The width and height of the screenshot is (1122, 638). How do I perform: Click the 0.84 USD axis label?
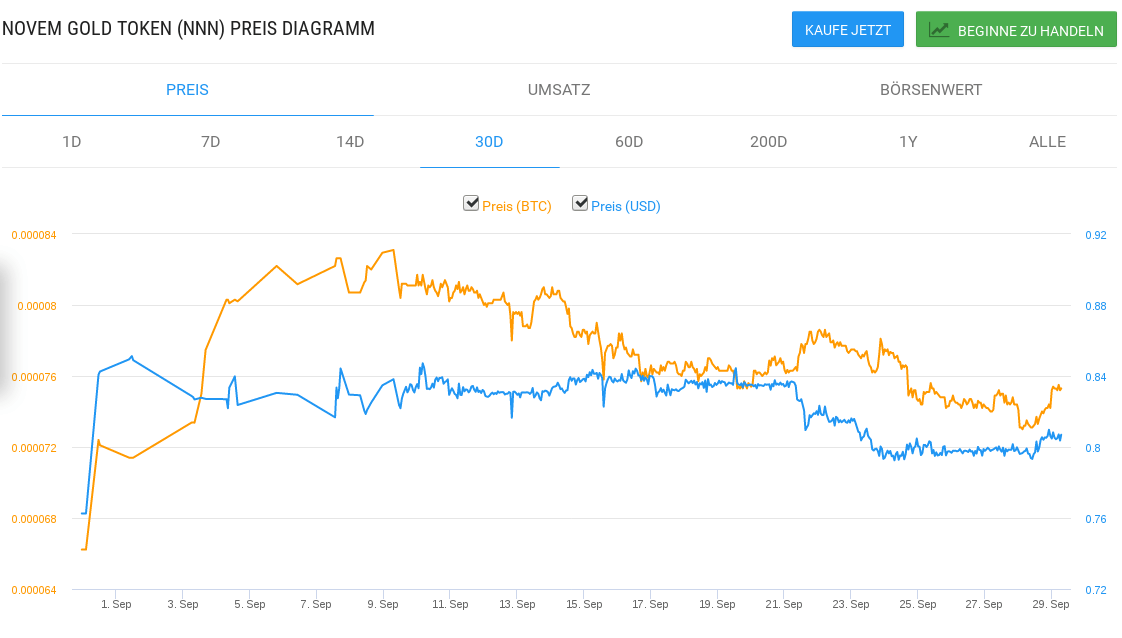pyautogui.click(x=1096, y=377)
